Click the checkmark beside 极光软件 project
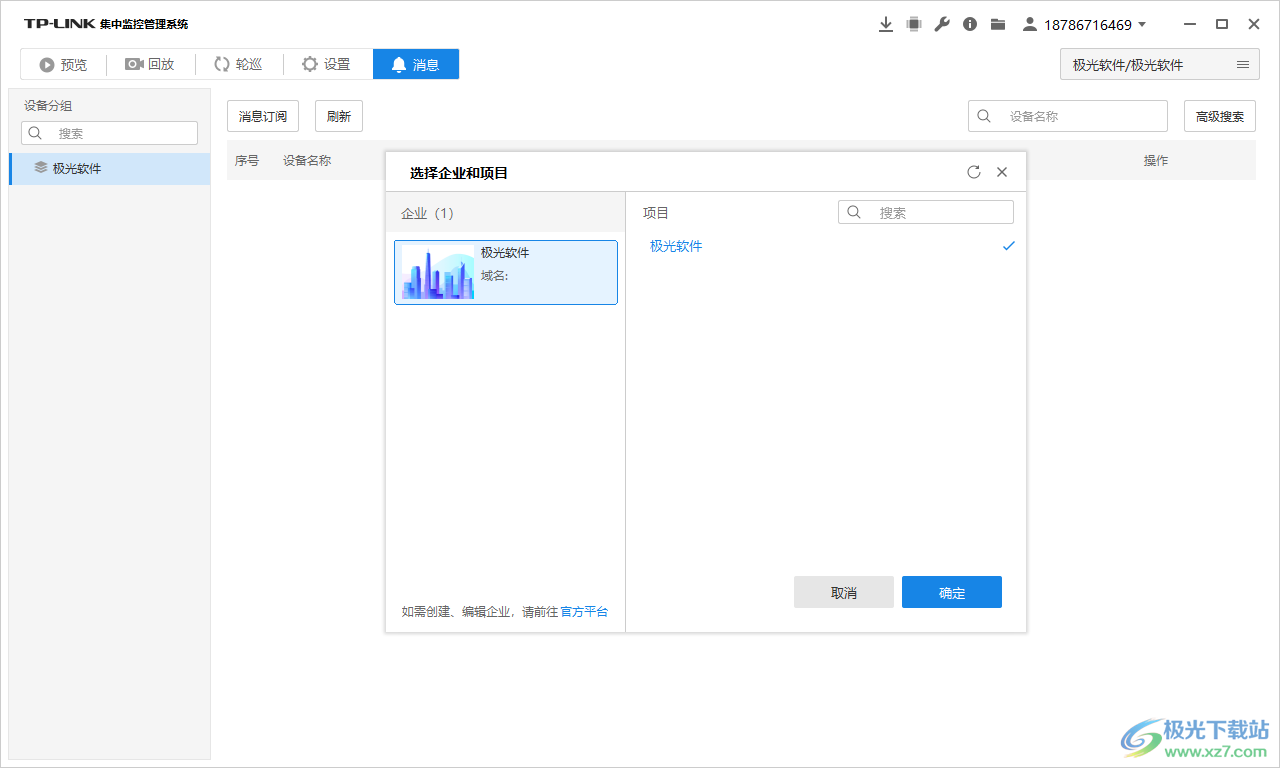 [1008, 246]
